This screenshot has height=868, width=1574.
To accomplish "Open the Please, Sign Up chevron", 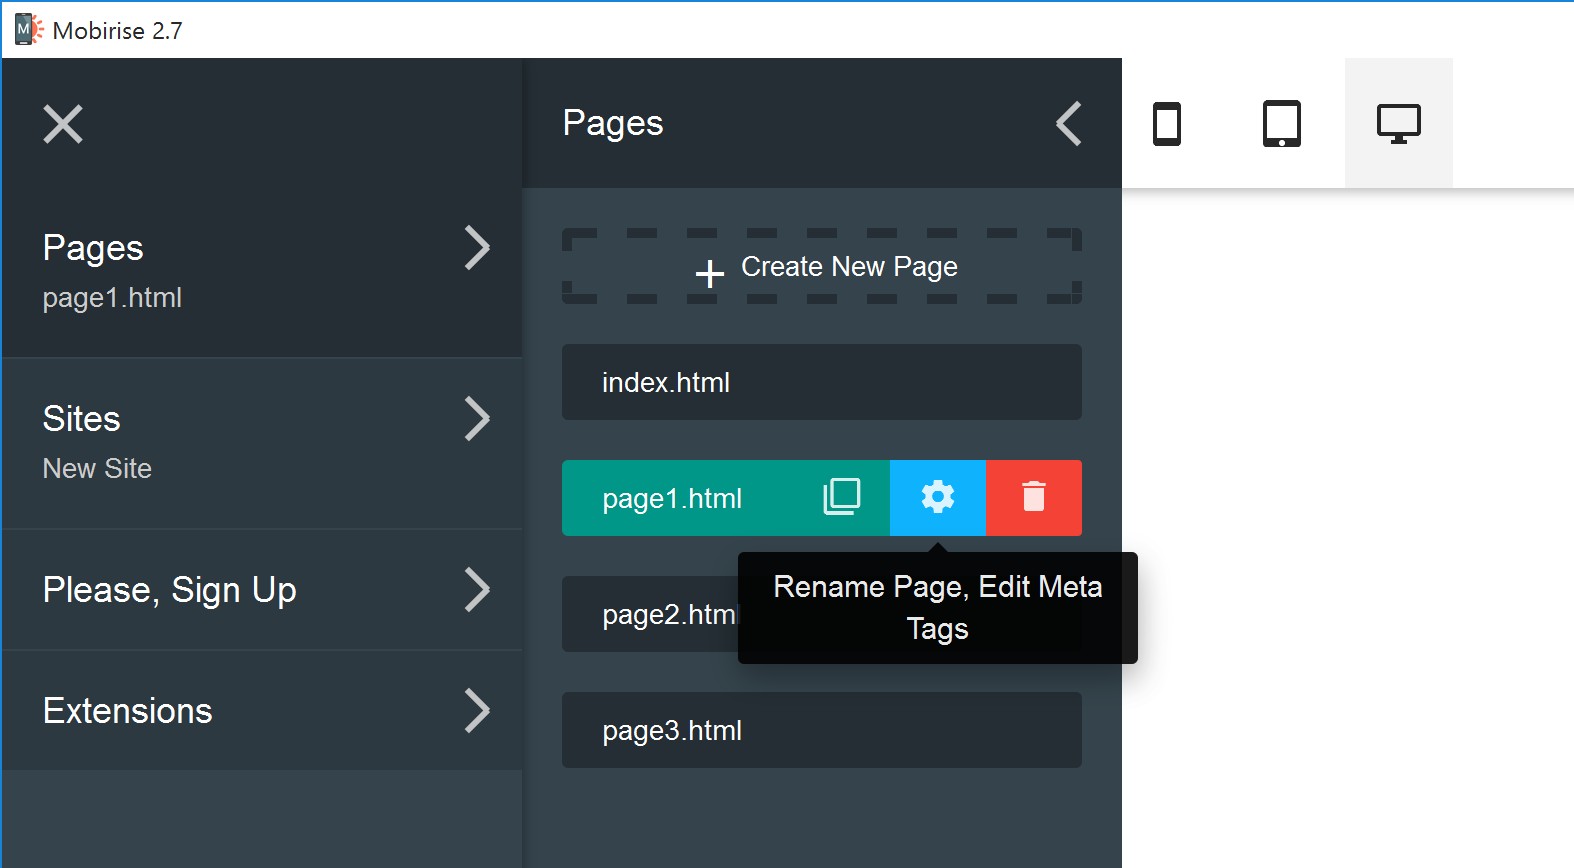I will (x=477, y=590).
